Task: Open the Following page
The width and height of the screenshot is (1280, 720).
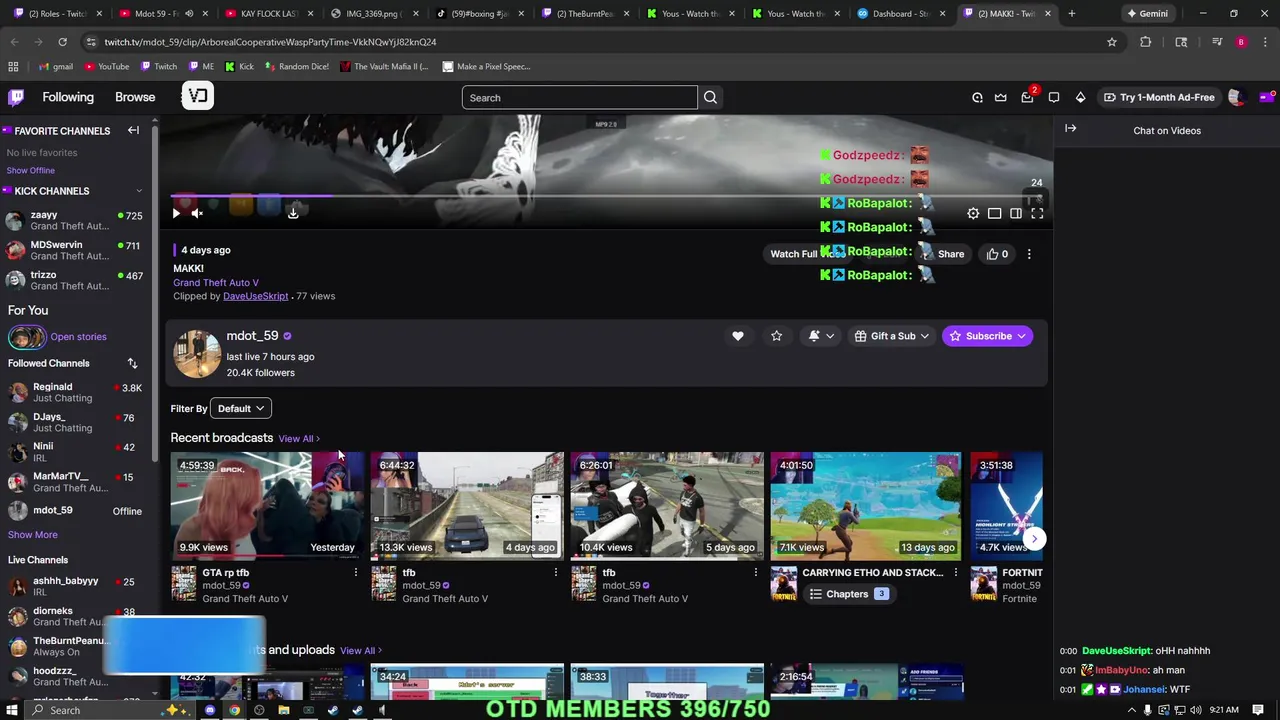Action: click(68, 97)
